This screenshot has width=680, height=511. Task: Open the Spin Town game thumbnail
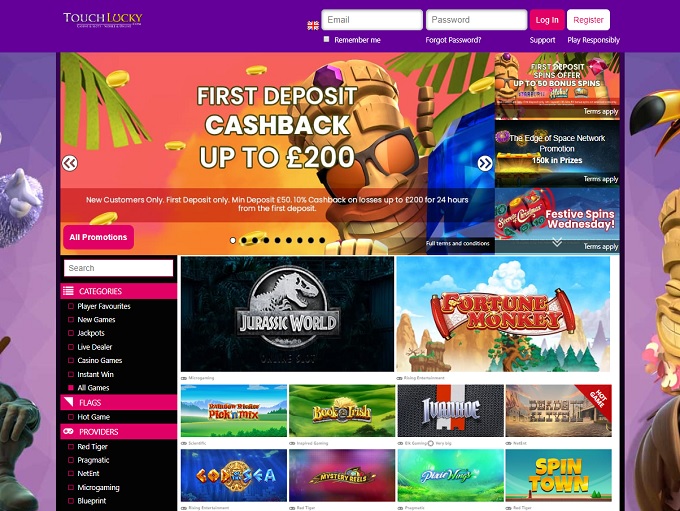click(x=559, y=475)
